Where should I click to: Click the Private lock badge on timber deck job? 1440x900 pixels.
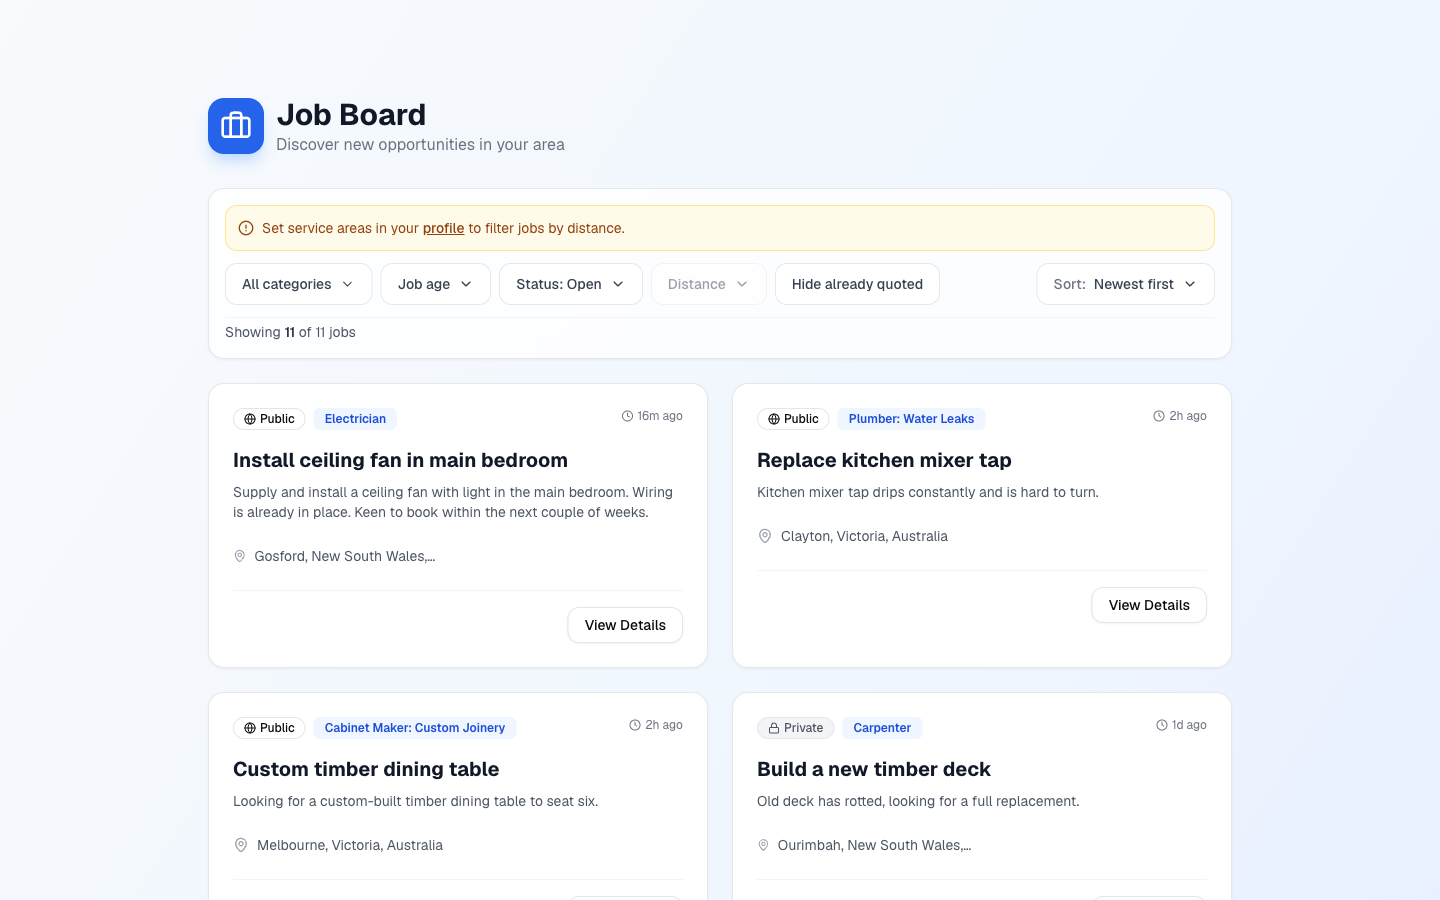pyautogui.click(x=795, y=728)
